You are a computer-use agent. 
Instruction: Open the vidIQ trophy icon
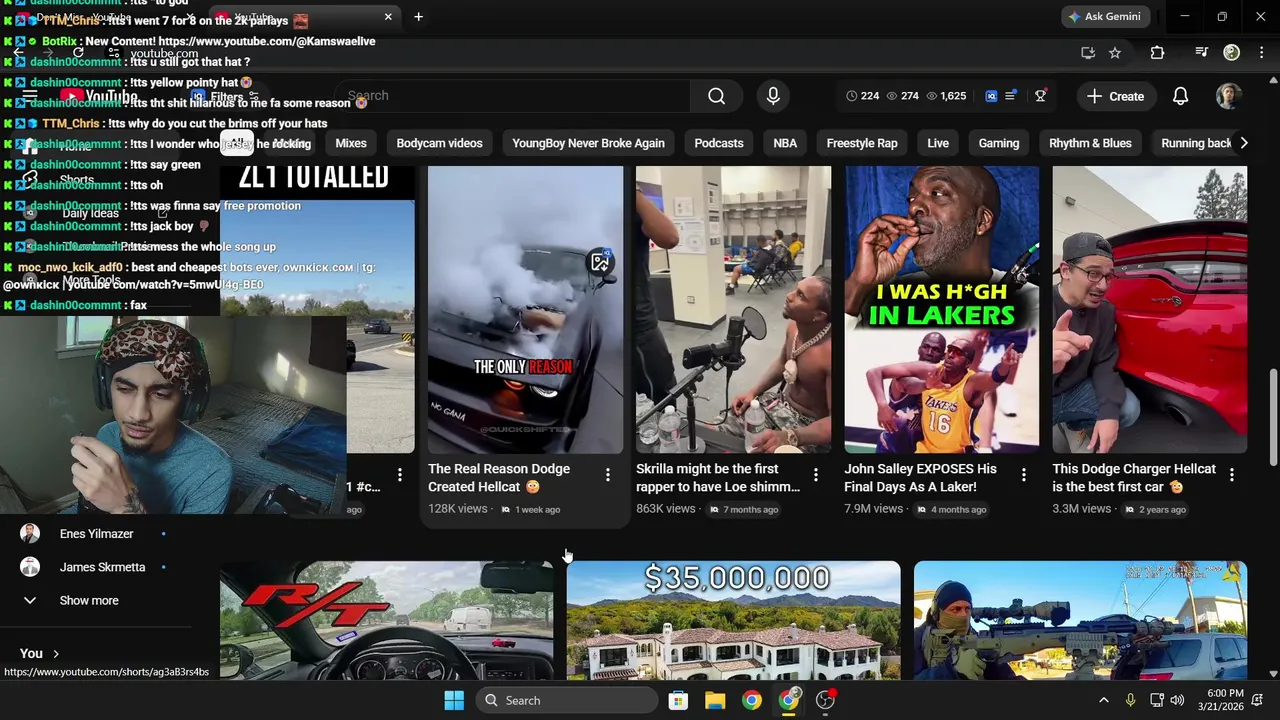pyautogui.click(x=1040, y=96)
